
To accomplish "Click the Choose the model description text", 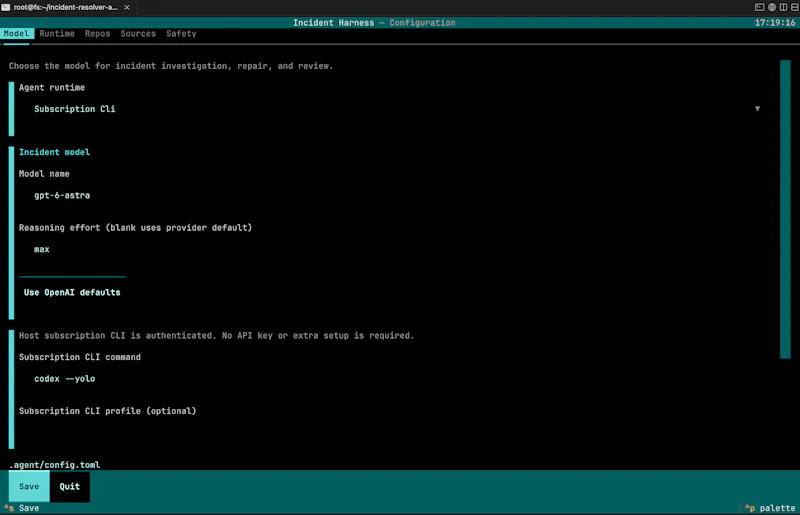I will [x=170, y=66].
